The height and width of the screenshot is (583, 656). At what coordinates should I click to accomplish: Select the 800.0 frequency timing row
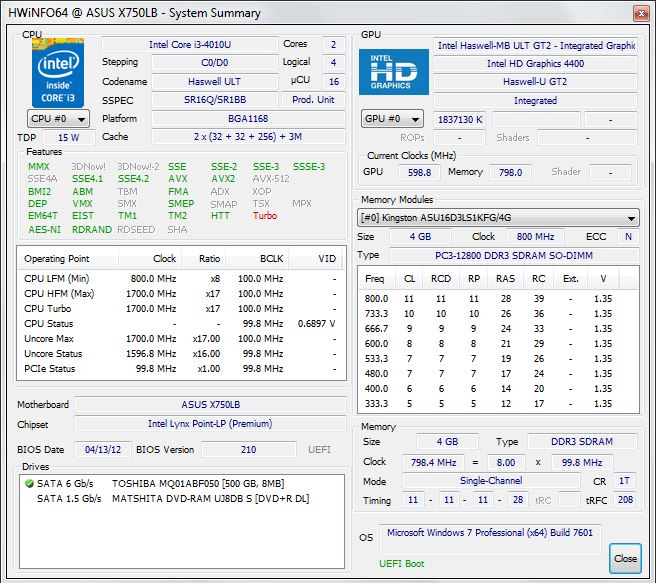point(498,299)
